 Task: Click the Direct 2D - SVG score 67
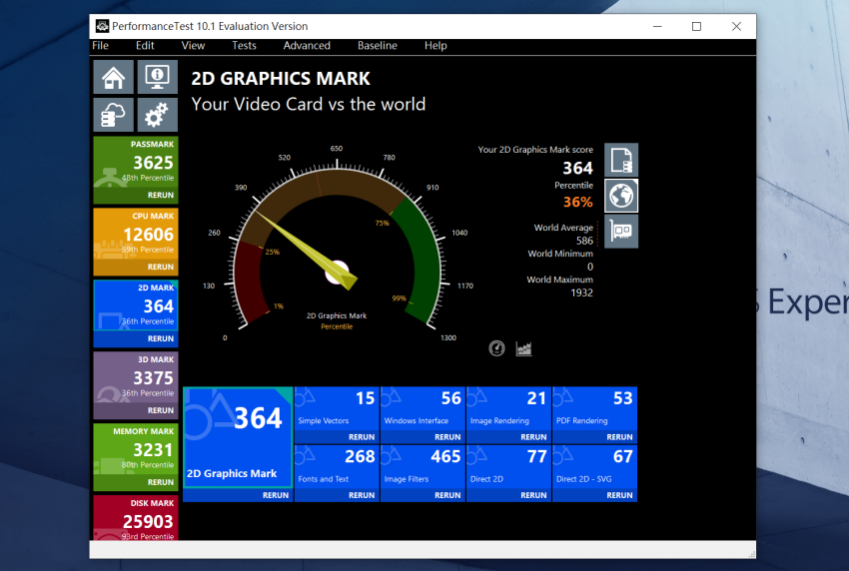point(623,457)
